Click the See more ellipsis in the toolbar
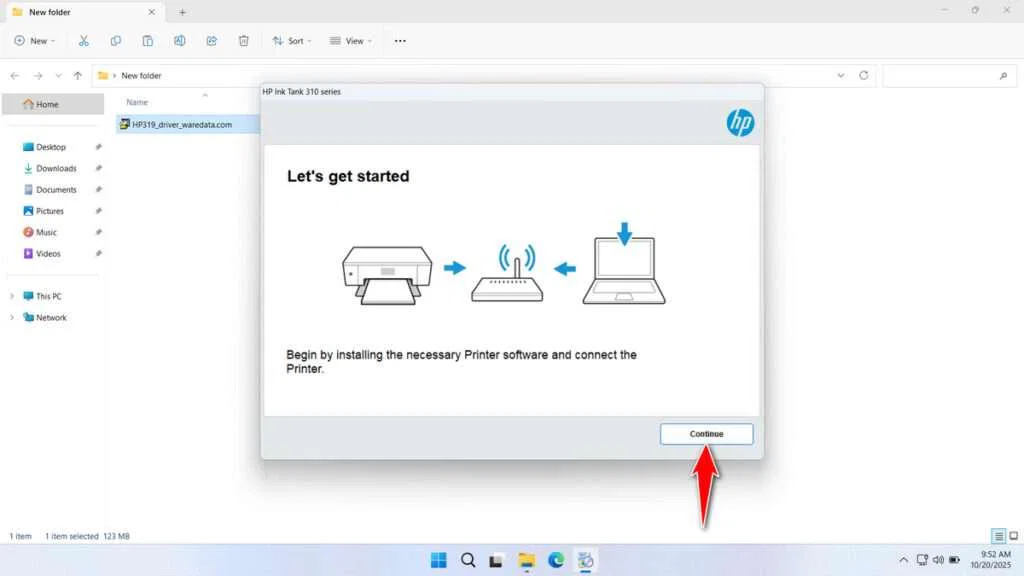 399,40
